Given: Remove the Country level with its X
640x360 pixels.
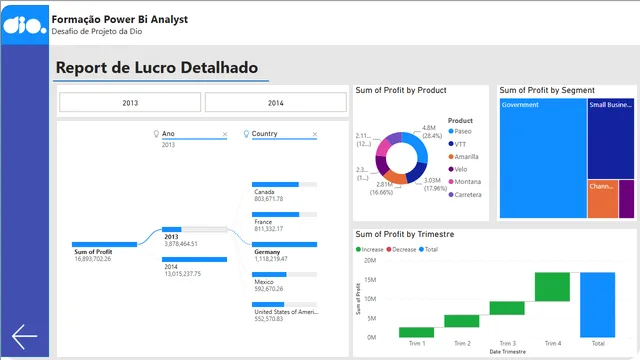Looking at the screenshot, I should coord(315,134).
